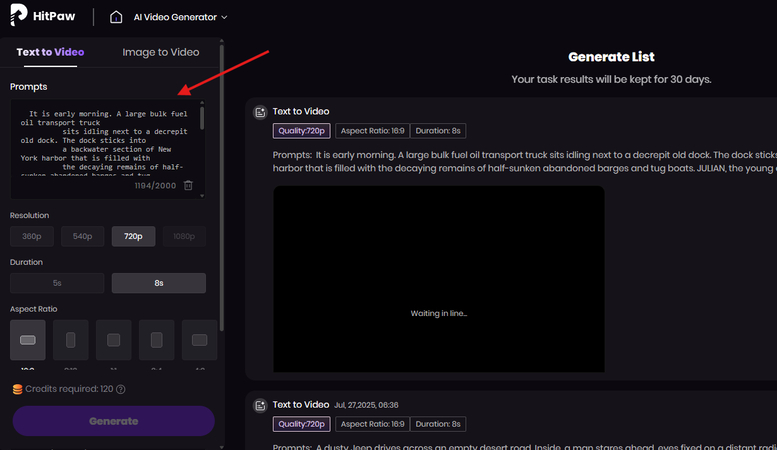Click the Credits required: 120 text
The width and height of the screenshot is (777, 450).
69,389
